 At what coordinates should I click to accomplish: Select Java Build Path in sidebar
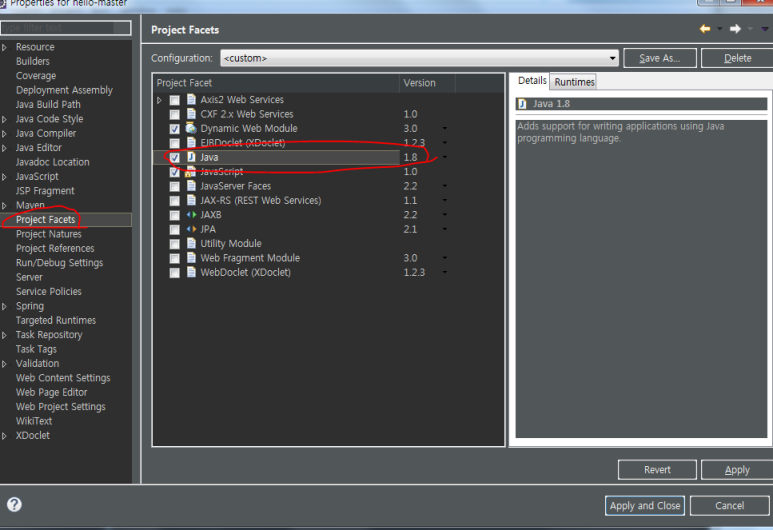tap(48, 105)
